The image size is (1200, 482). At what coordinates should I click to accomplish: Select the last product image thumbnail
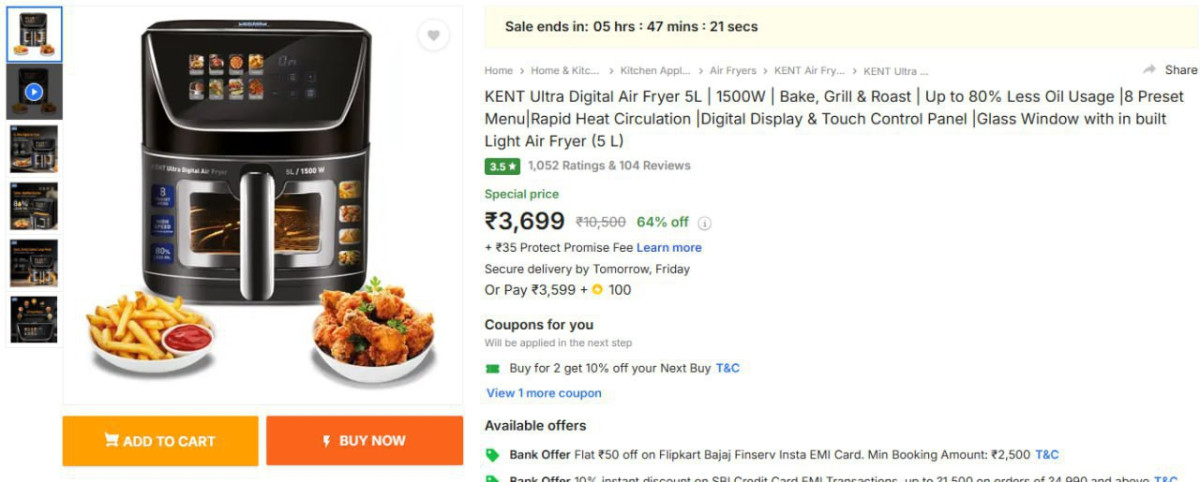[34, 320]
